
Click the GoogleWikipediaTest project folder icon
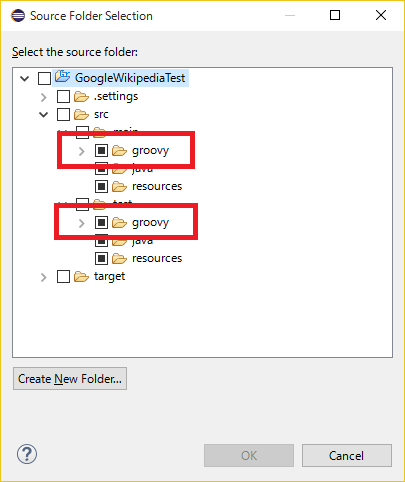coord(62,77)
